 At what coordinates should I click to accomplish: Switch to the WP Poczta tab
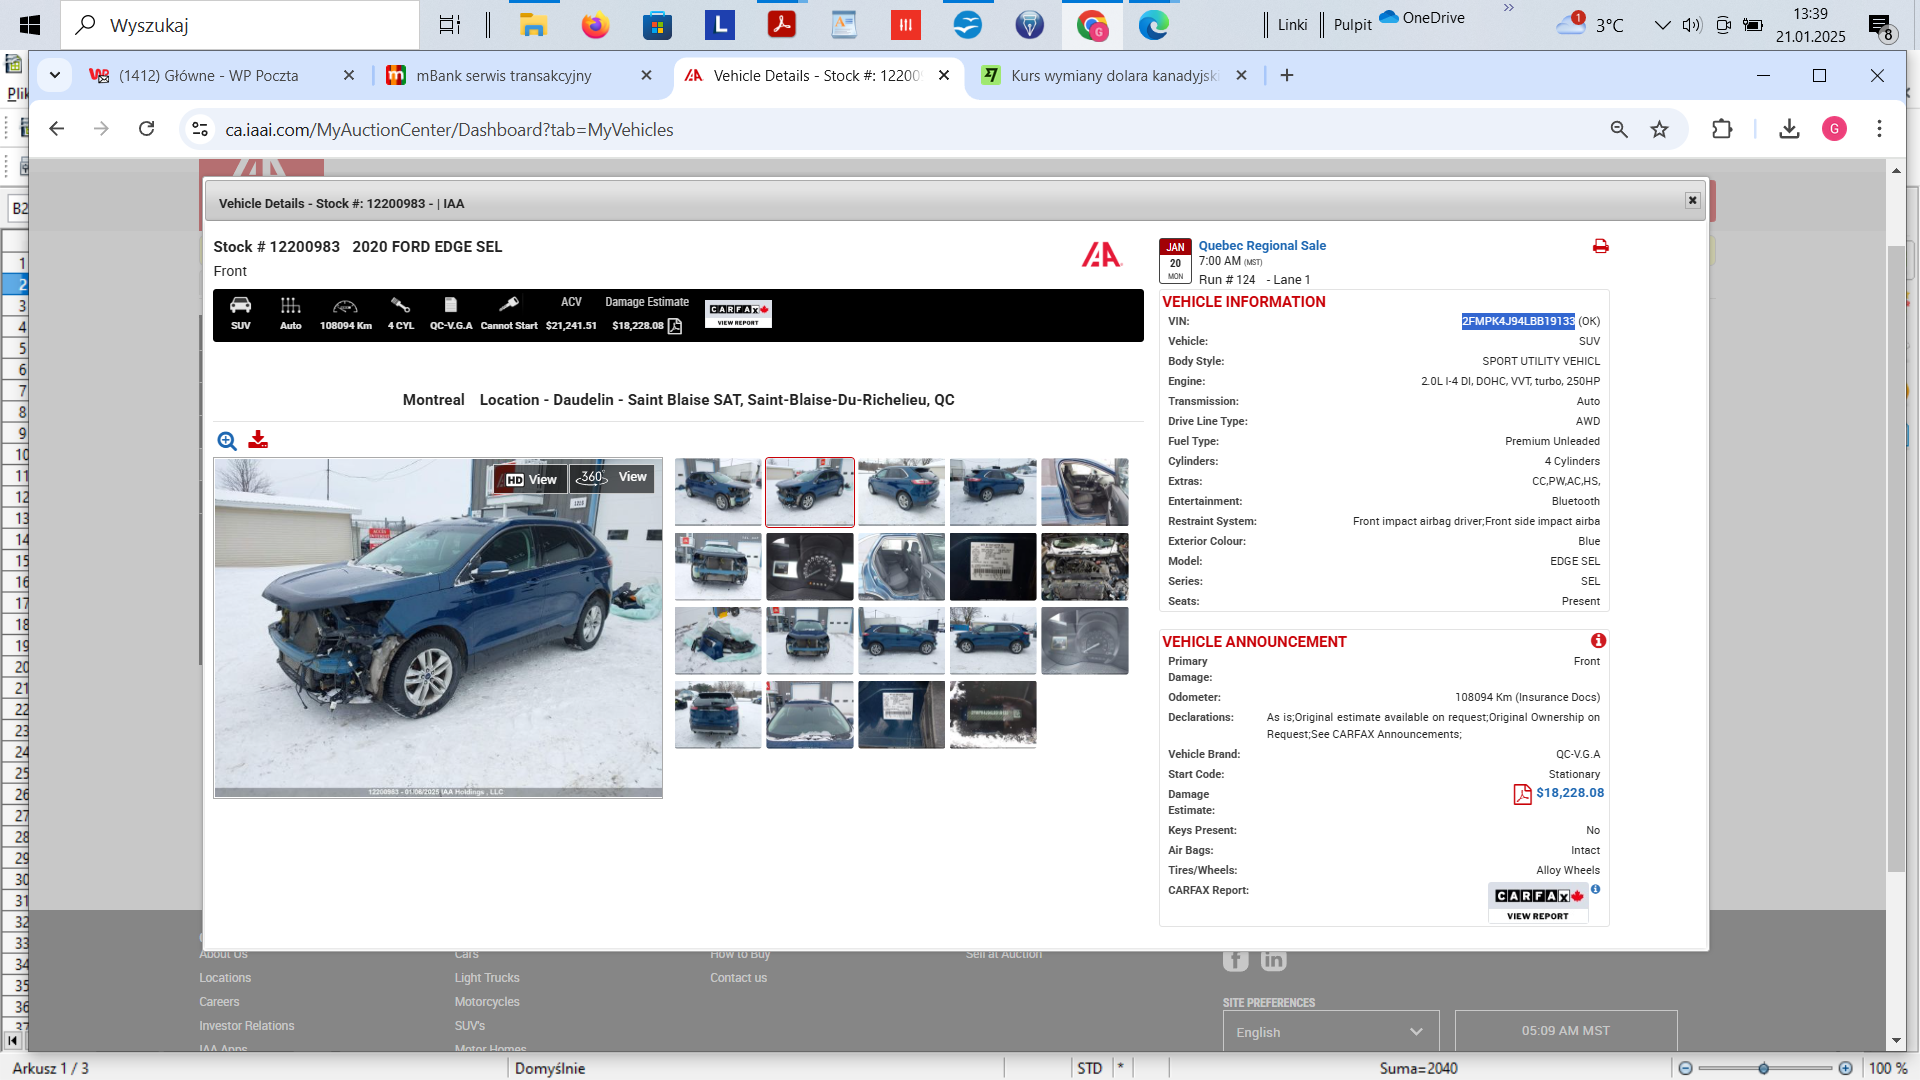pyautogui.click(x=208, y=76)
